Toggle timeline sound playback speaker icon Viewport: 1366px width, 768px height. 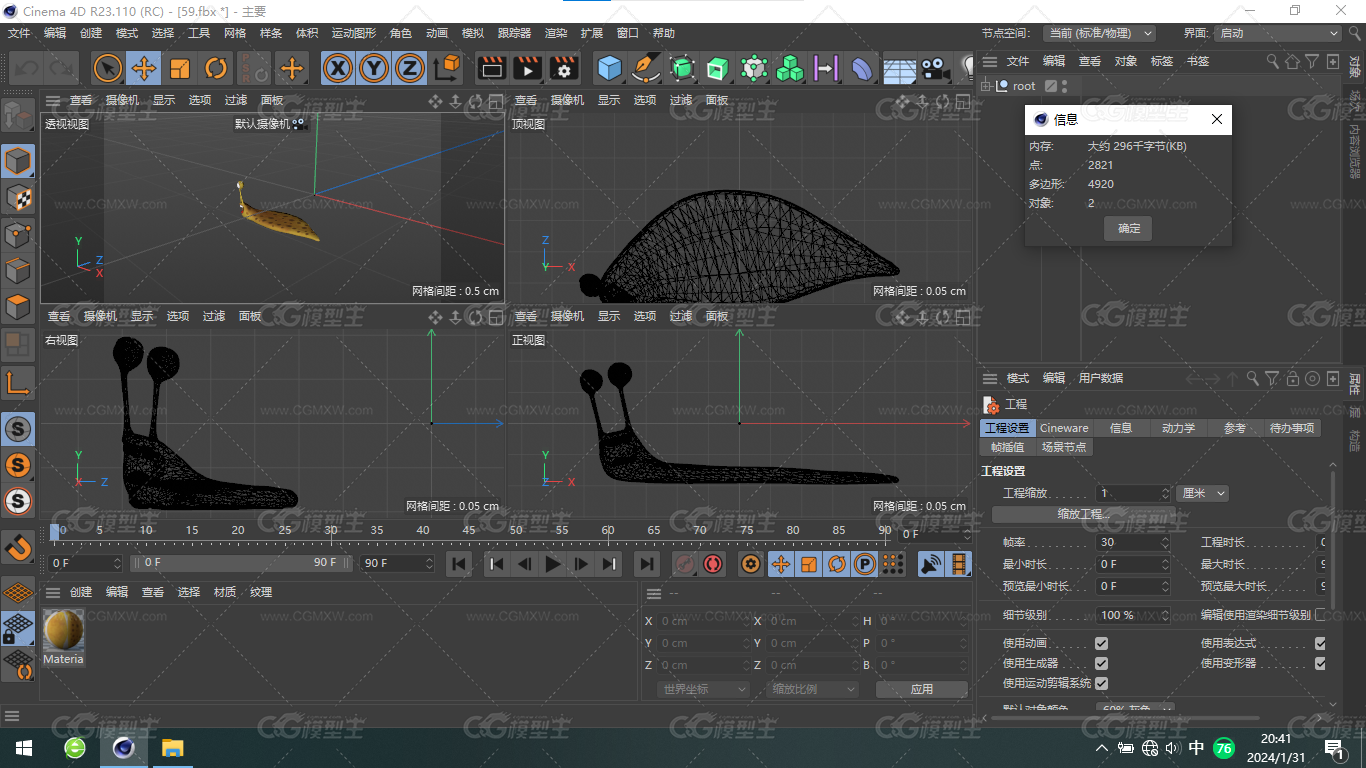click(931, 564)
